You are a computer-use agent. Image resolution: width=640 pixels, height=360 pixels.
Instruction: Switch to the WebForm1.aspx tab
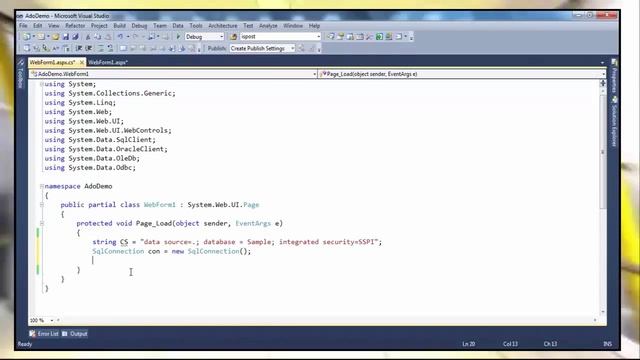[108, 62]
